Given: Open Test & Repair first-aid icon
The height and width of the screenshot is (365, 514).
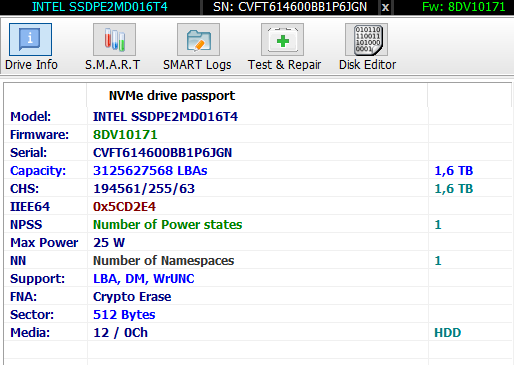Looking at the screenshot, I should click(282, 39).
